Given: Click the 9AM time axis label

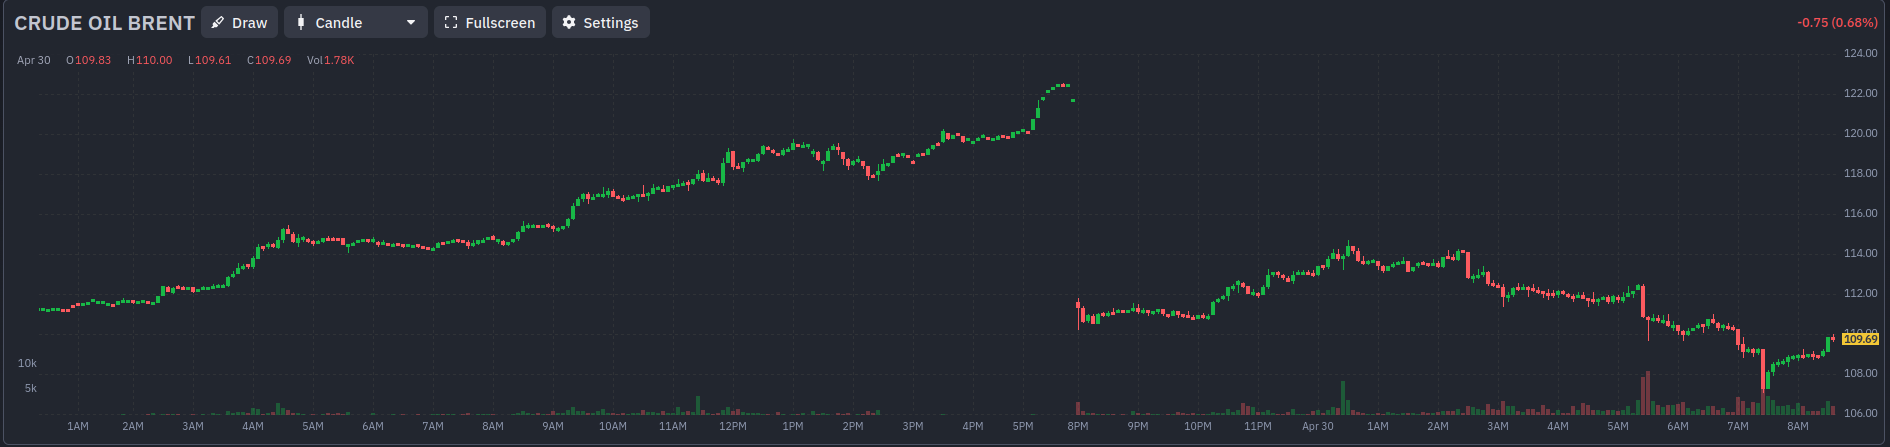Looking at the screenshot, I should (x=553, y=426).
